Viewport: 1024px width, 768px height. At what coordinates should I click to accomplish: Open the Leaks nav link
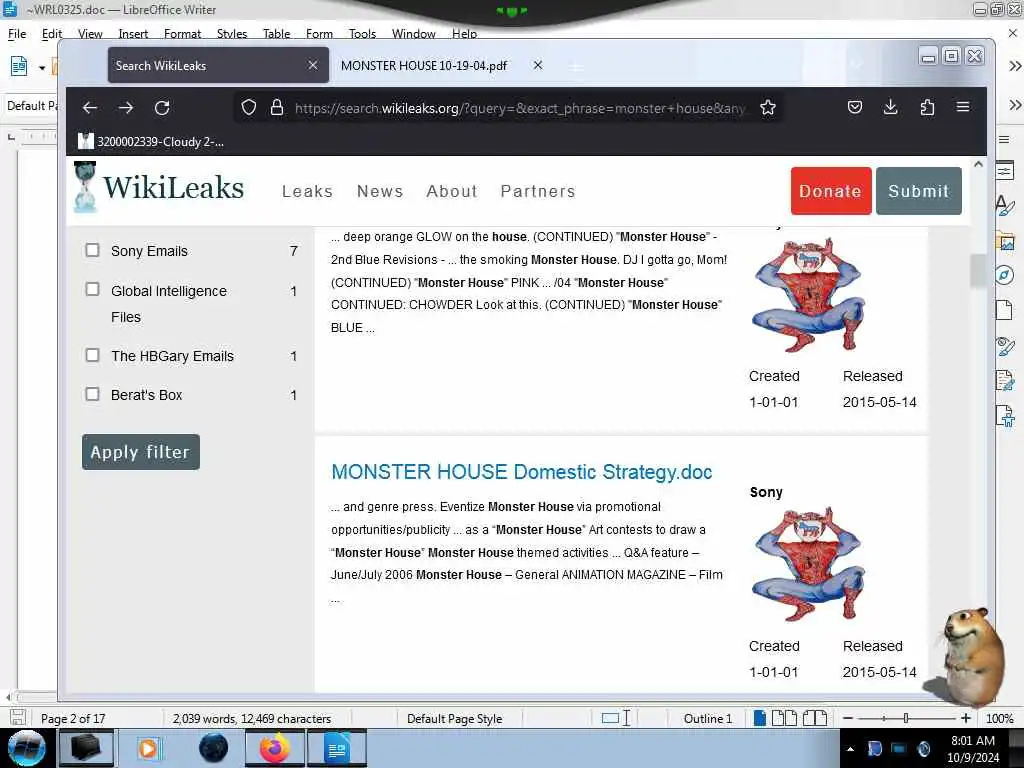[x=308, y=191]
